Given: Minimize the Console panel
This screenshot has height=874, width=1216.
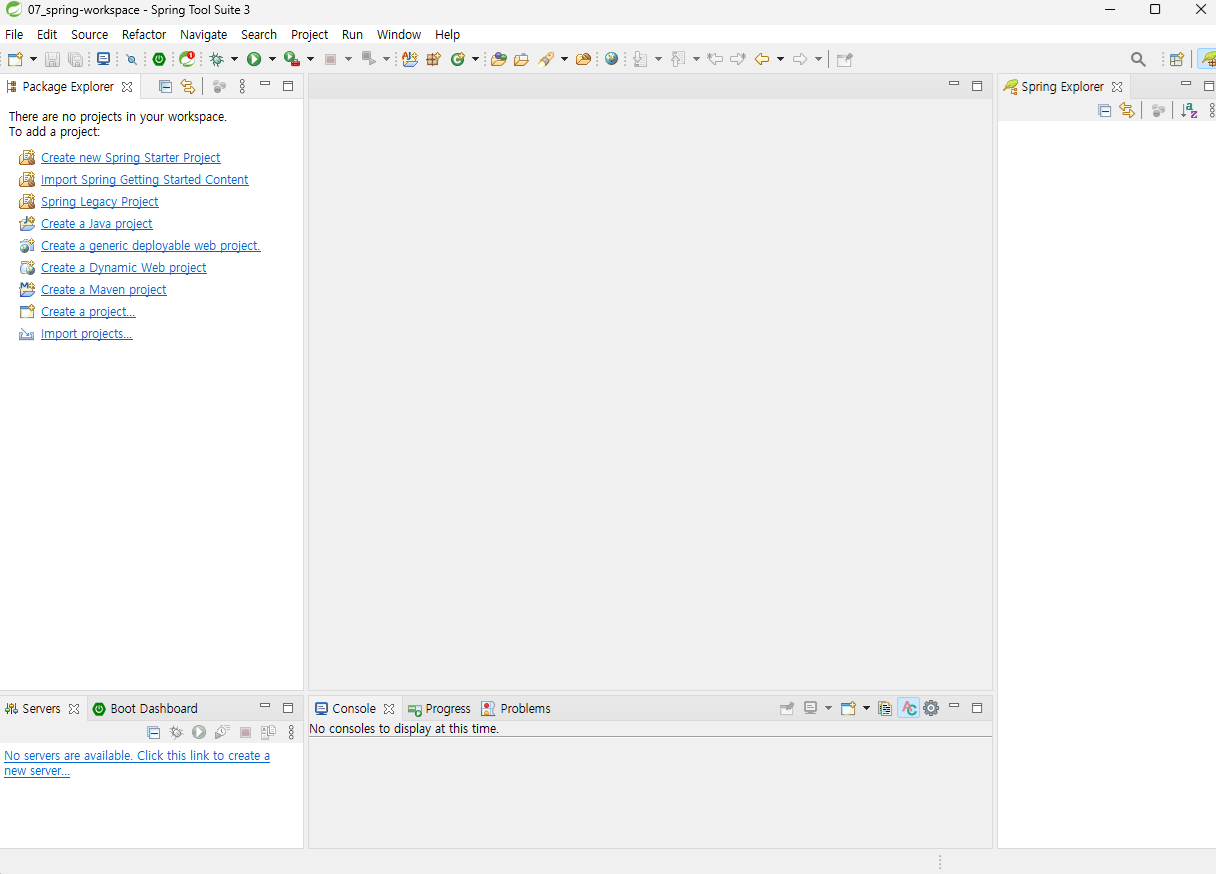Looking at the screenshot, I should point(954,707).
